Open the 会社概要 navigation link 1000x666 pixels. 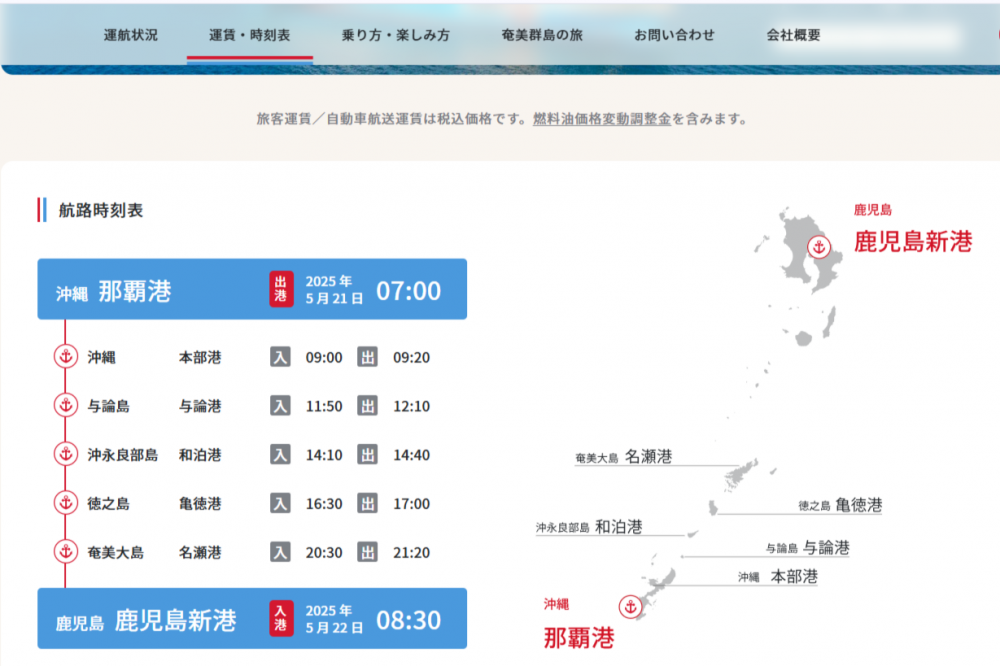(x=794, y=35)
